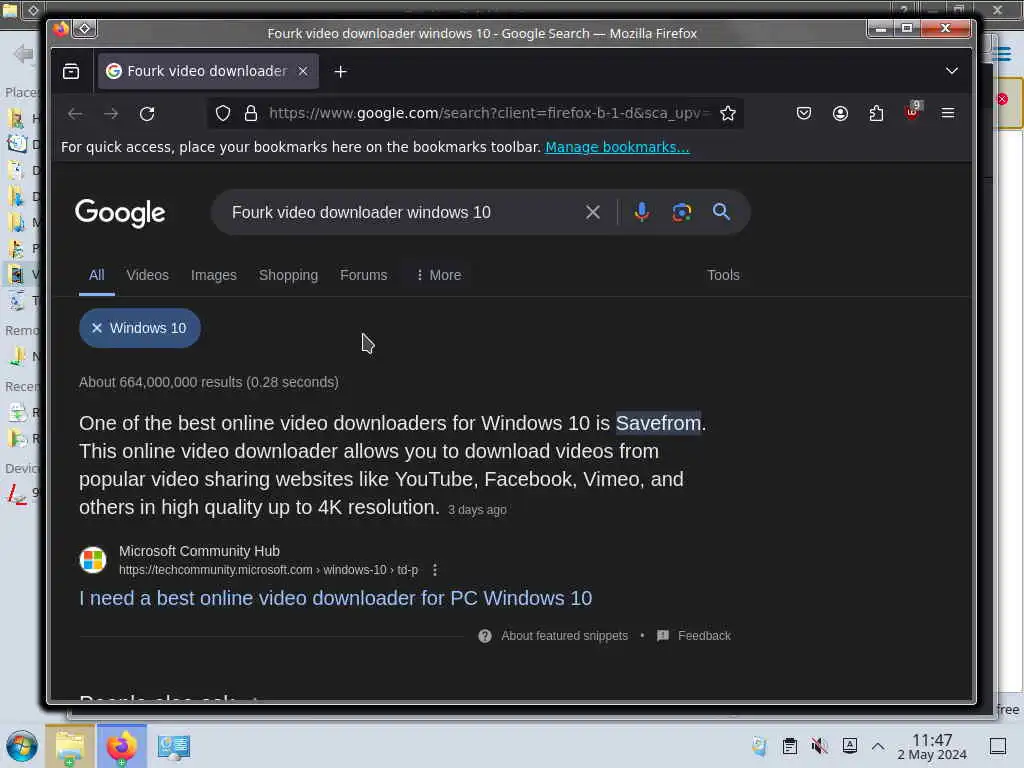Switch to the Images tab
This screenshot has height=768, width=1024.
pyautogui.click(x=214, y=275)
